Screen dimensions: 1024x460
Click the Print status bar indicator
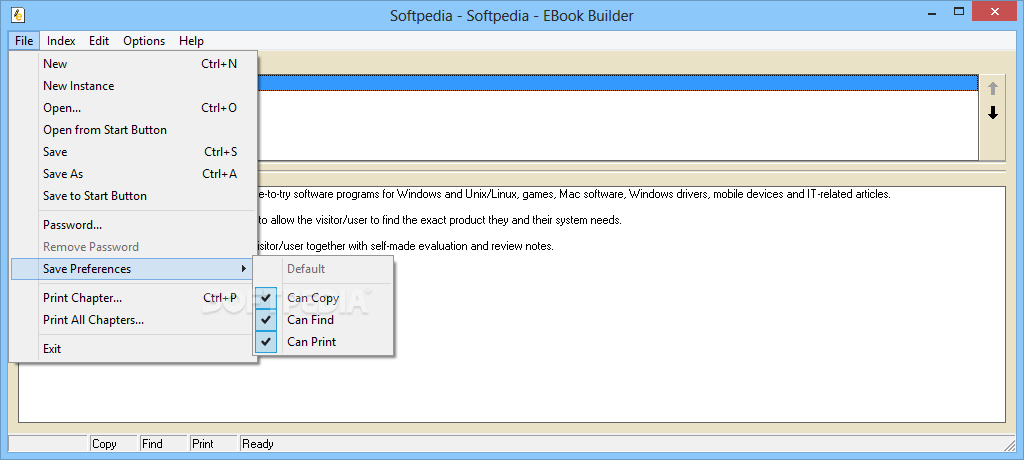click(x=214, y=444)
